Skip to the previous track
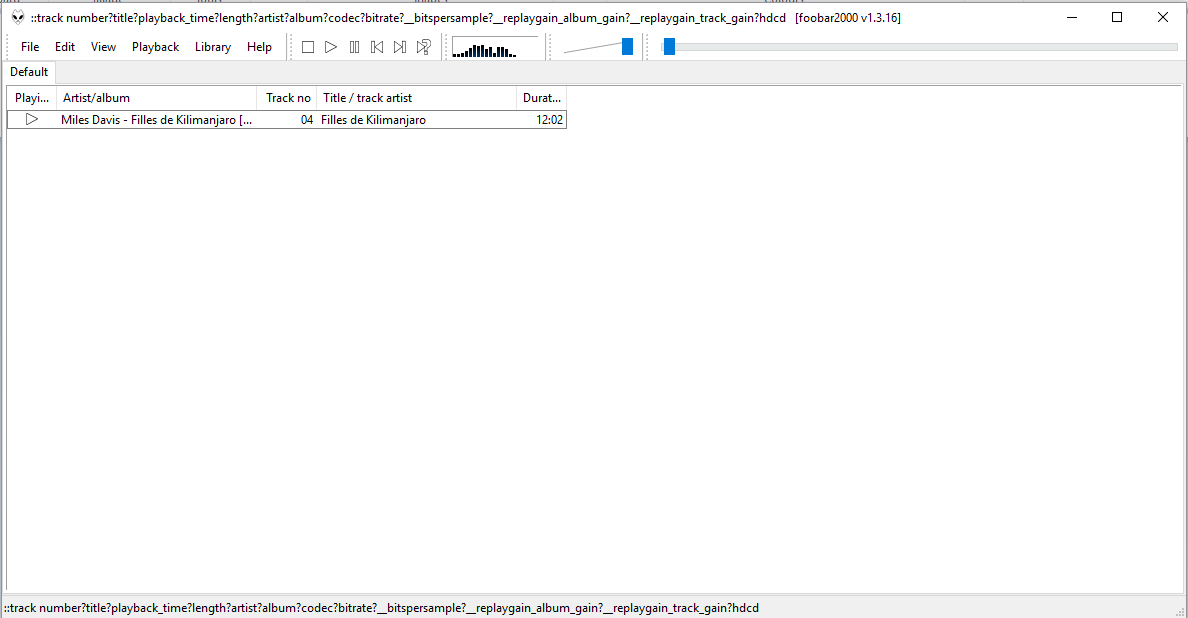1188x618 pixels. 377,47
